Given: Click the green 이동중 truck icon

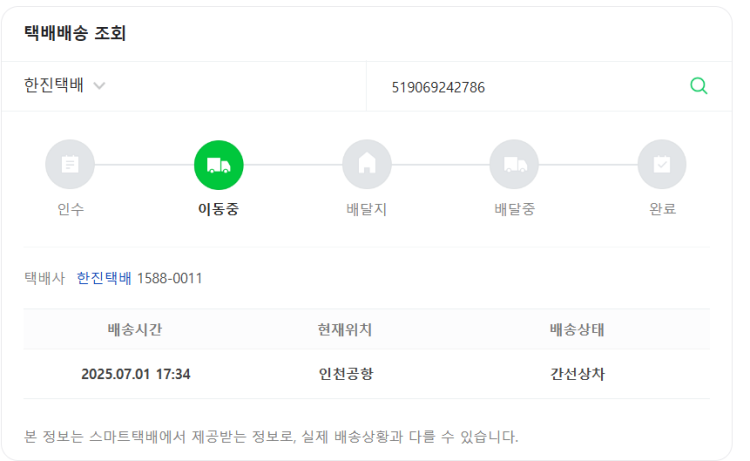Looking at the screenshot, I should tap(219, 165).
